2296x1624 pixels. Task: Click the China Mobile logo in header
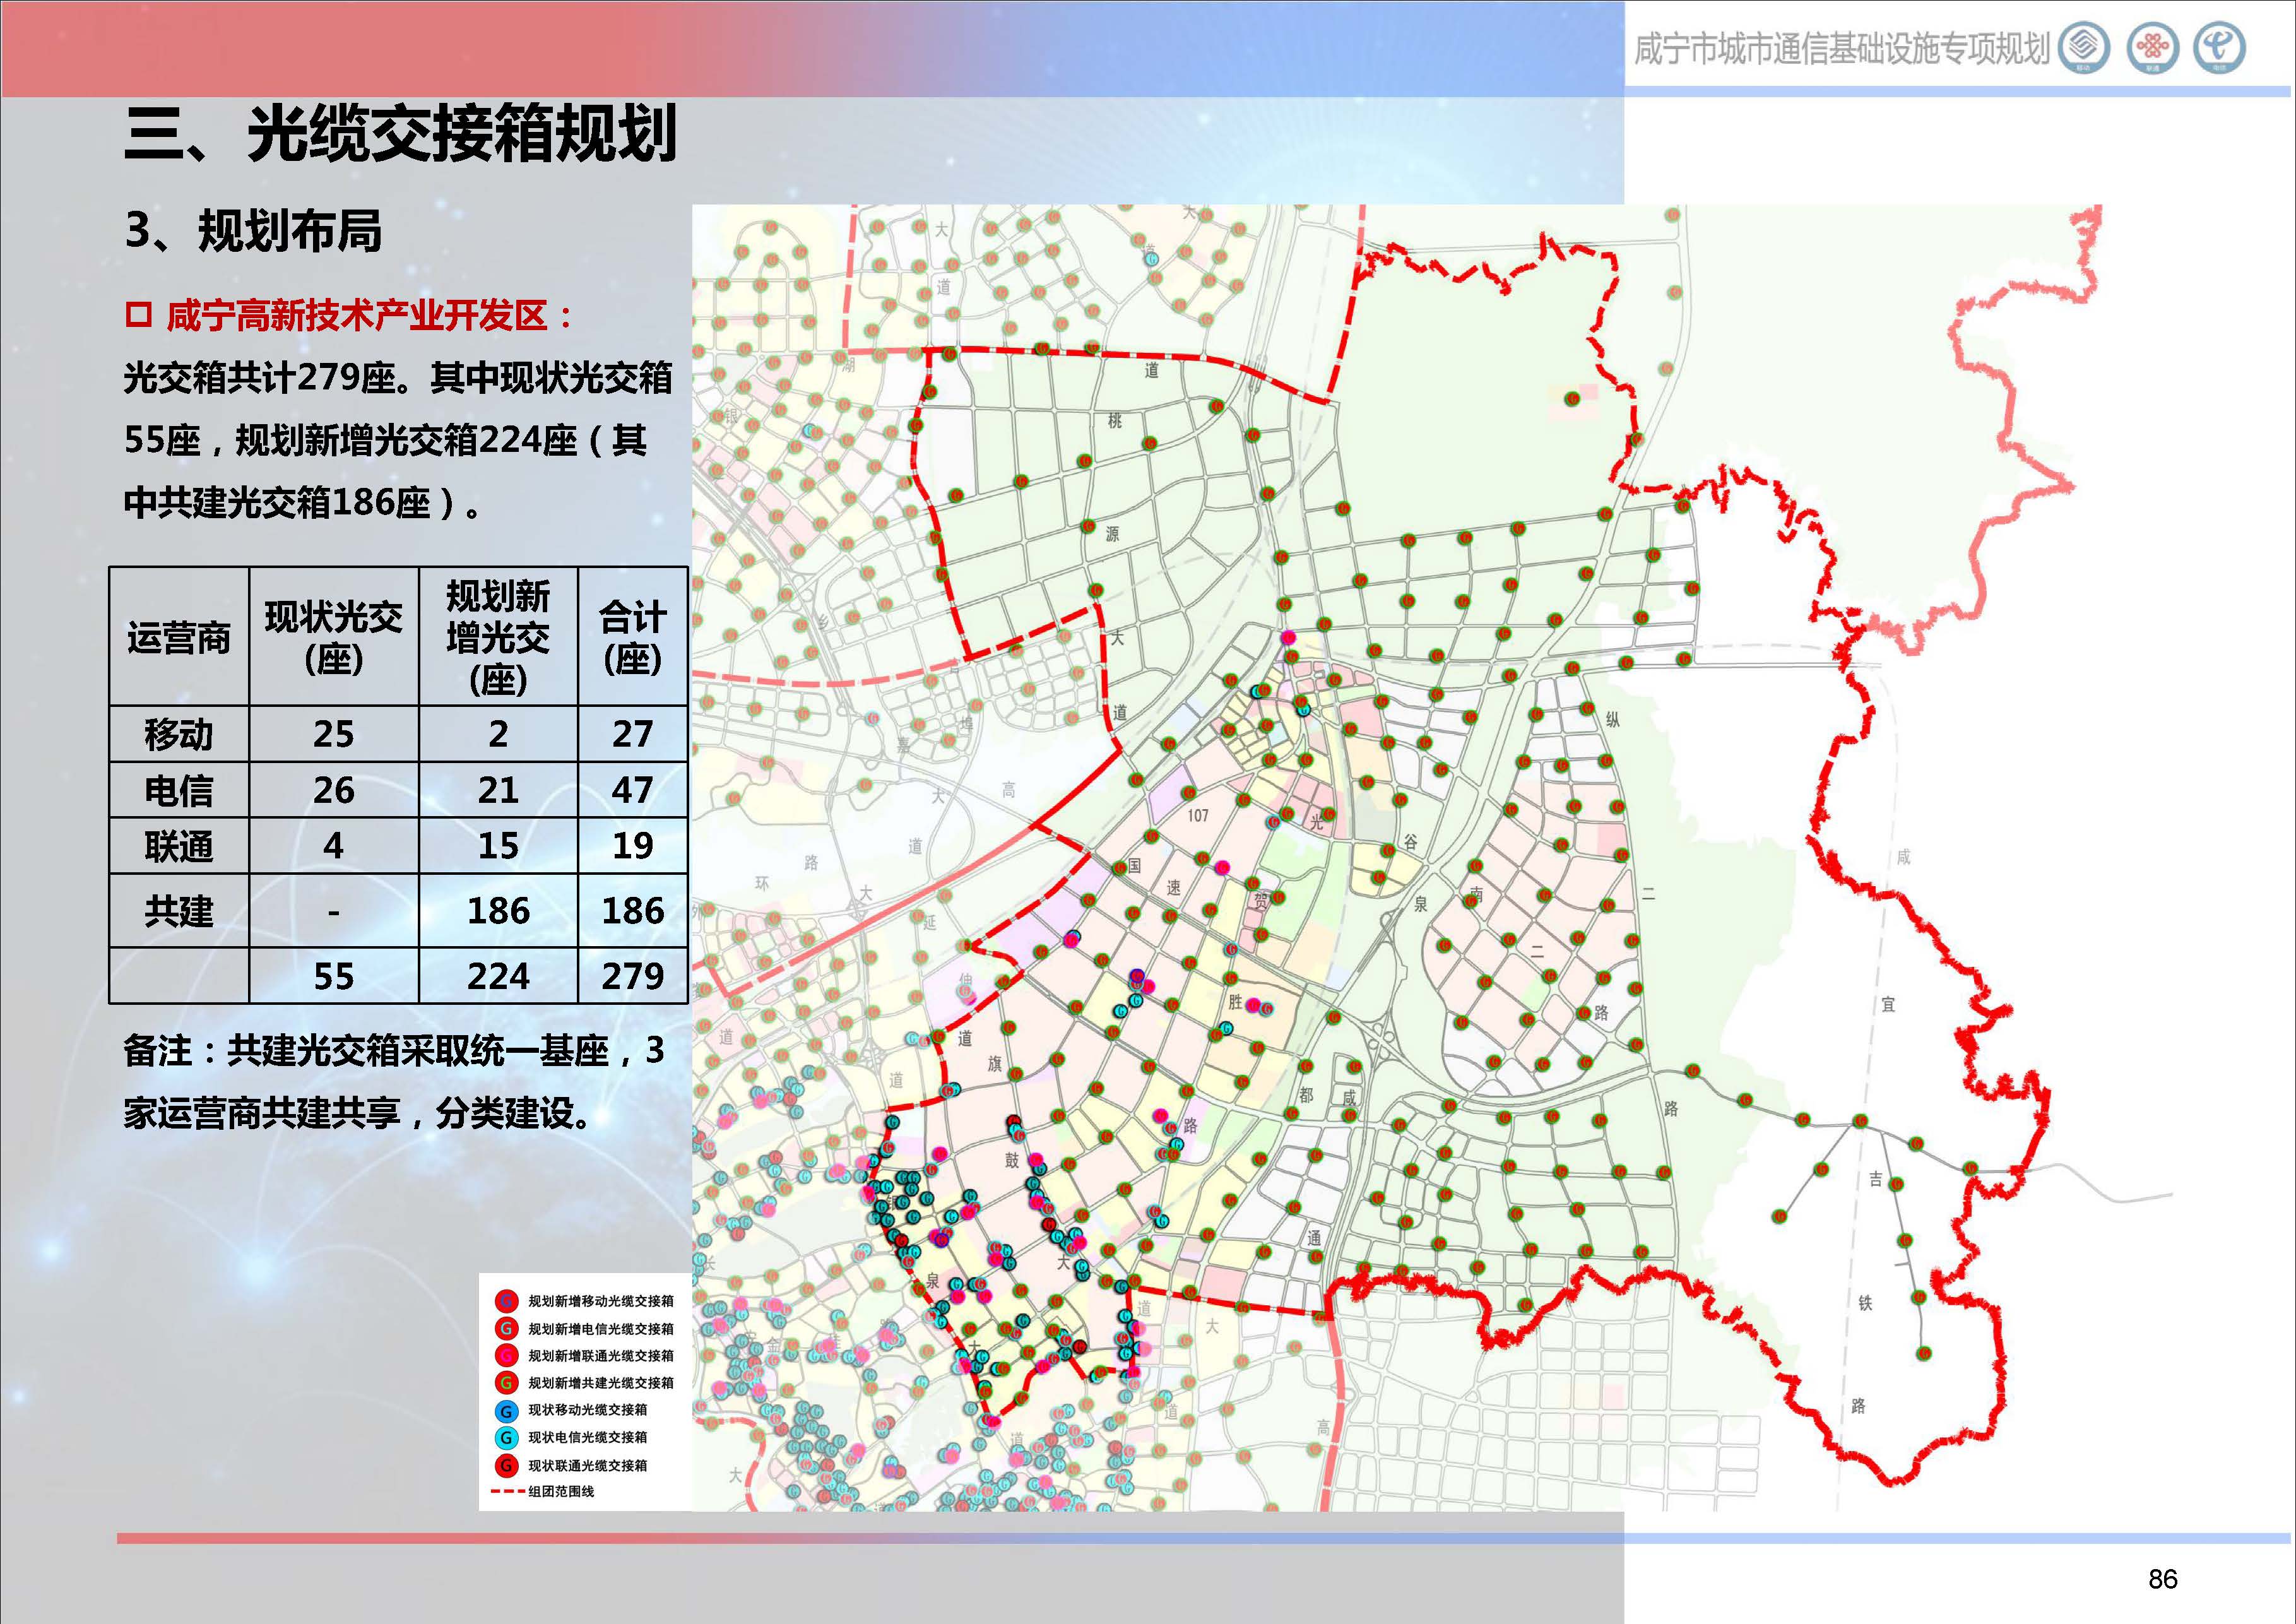click(2084, 48)
